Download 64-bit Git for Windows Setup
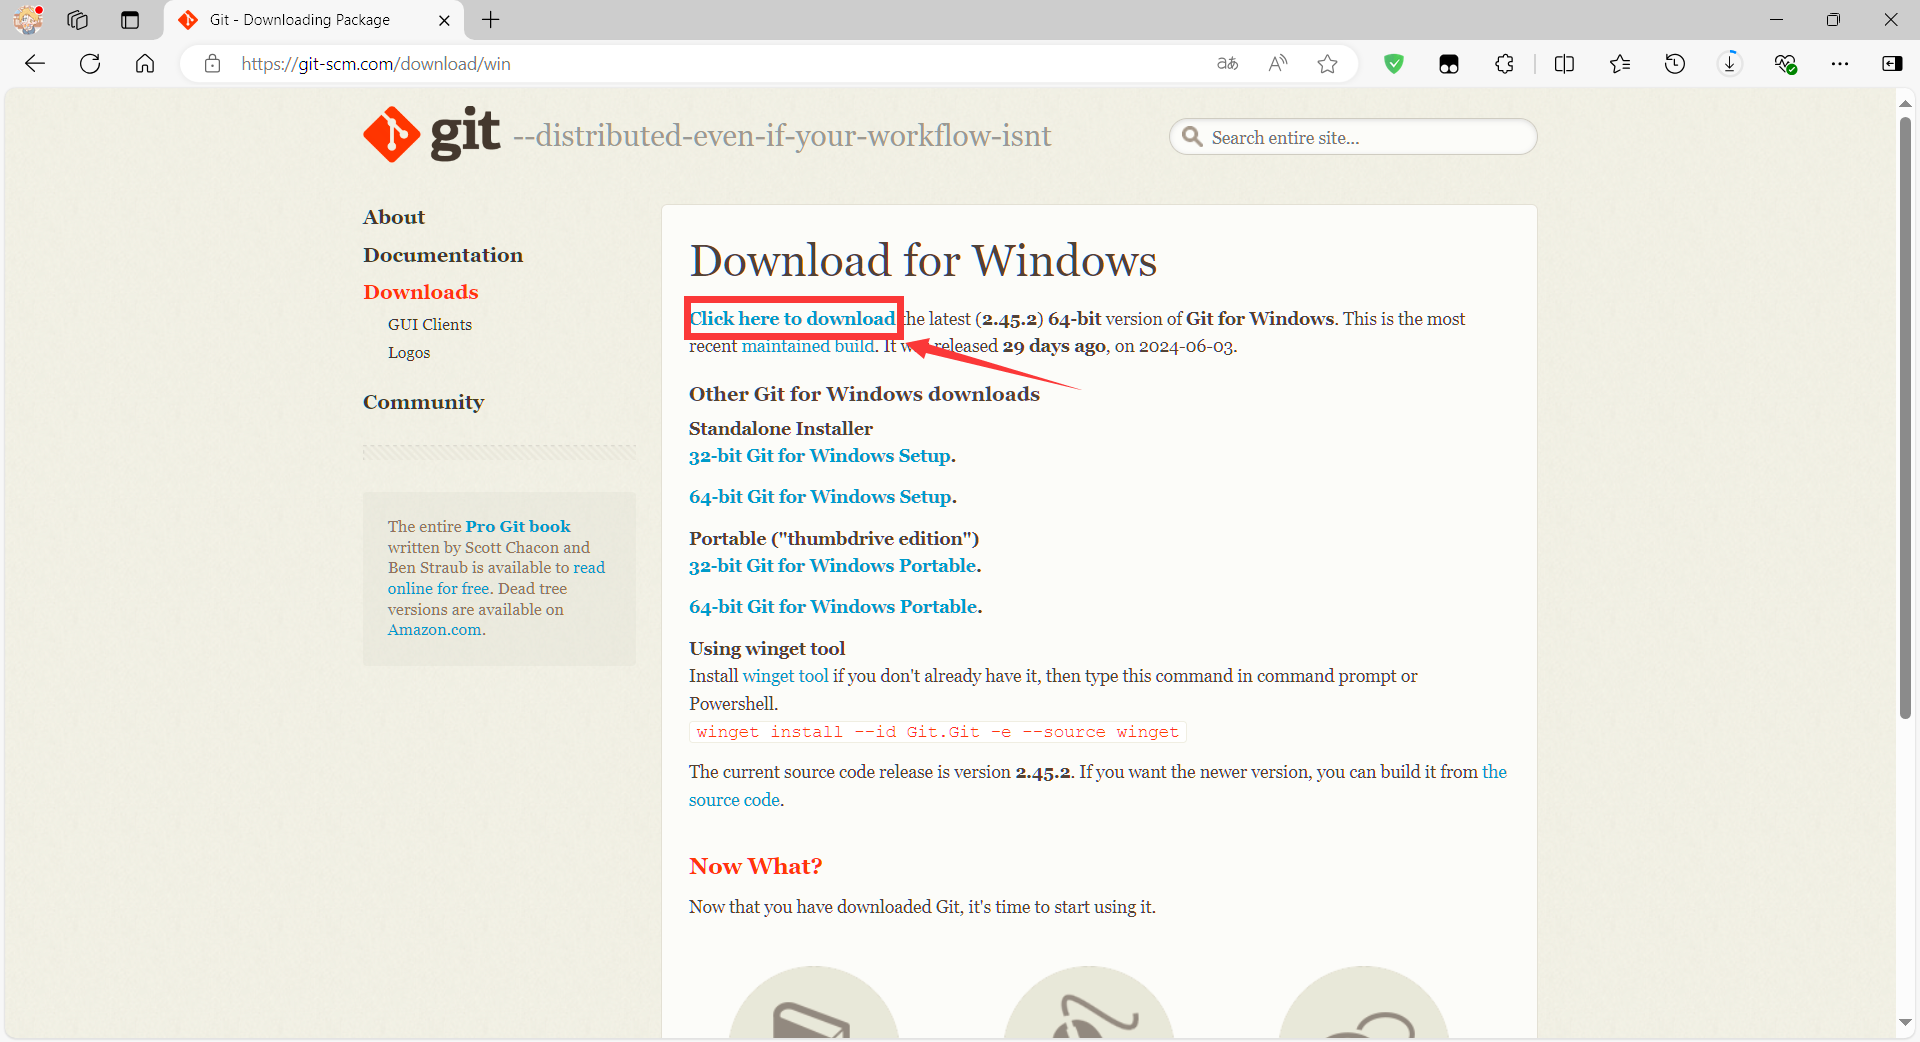The height and width of the screenshot is (1042, 1920). [821, 497]
